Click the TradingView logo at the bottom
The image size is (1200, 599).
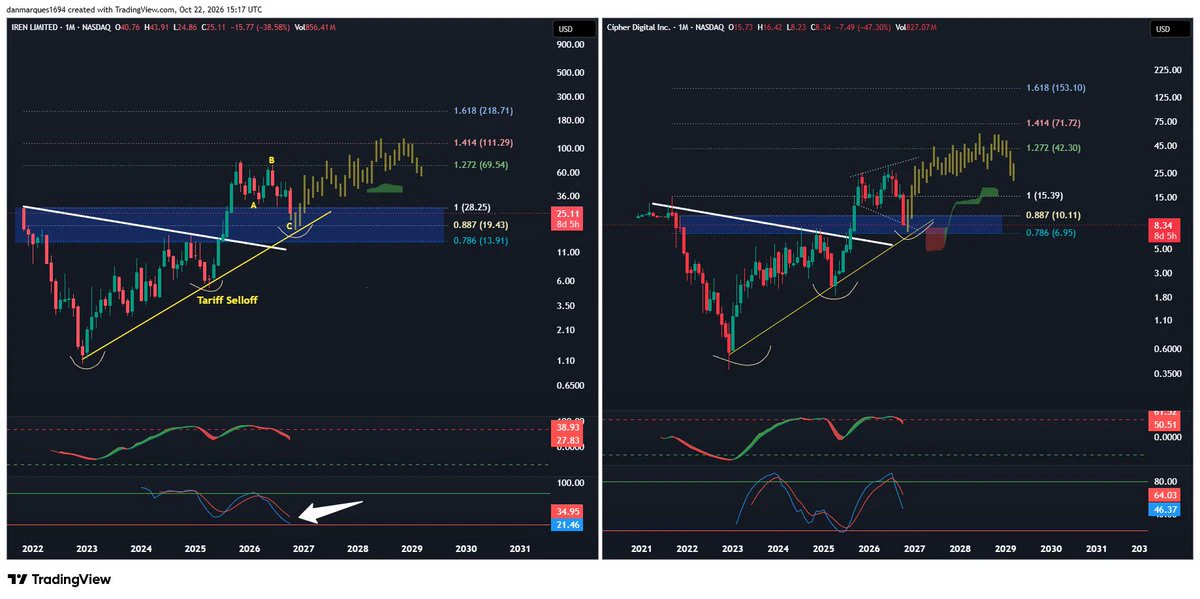[x=59, y=580]
